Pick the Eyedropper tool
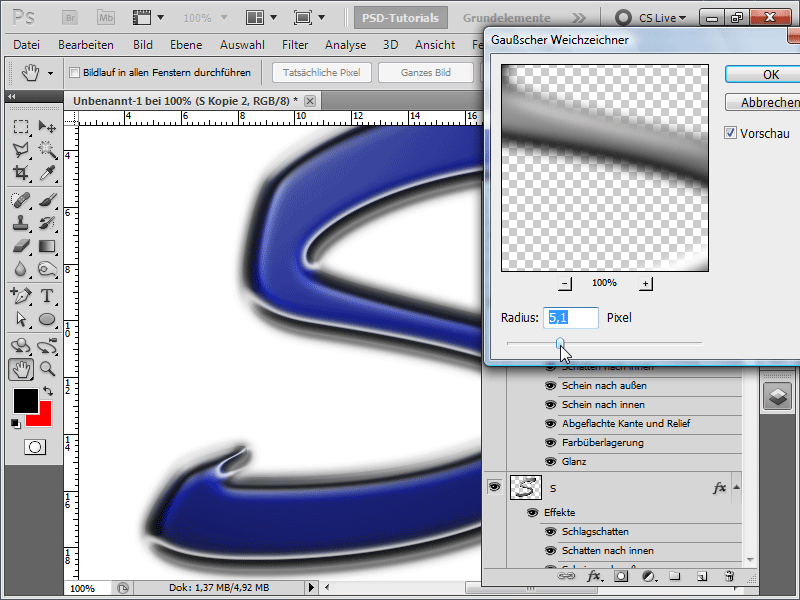This screenshot has height=600, width=800. click(47, 173)
